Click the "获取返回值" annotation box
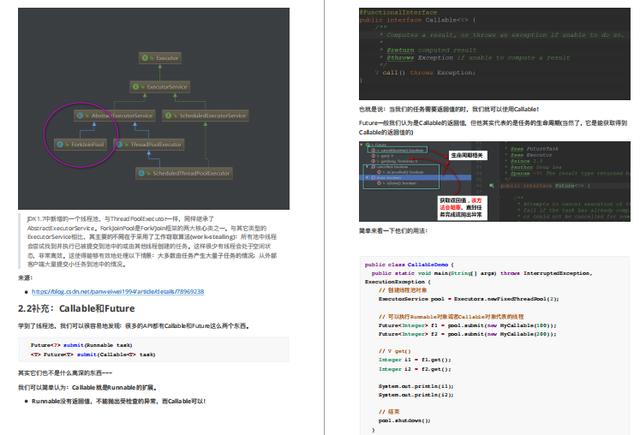This screenshot has width=640, height=435. (x=462, y=208)
